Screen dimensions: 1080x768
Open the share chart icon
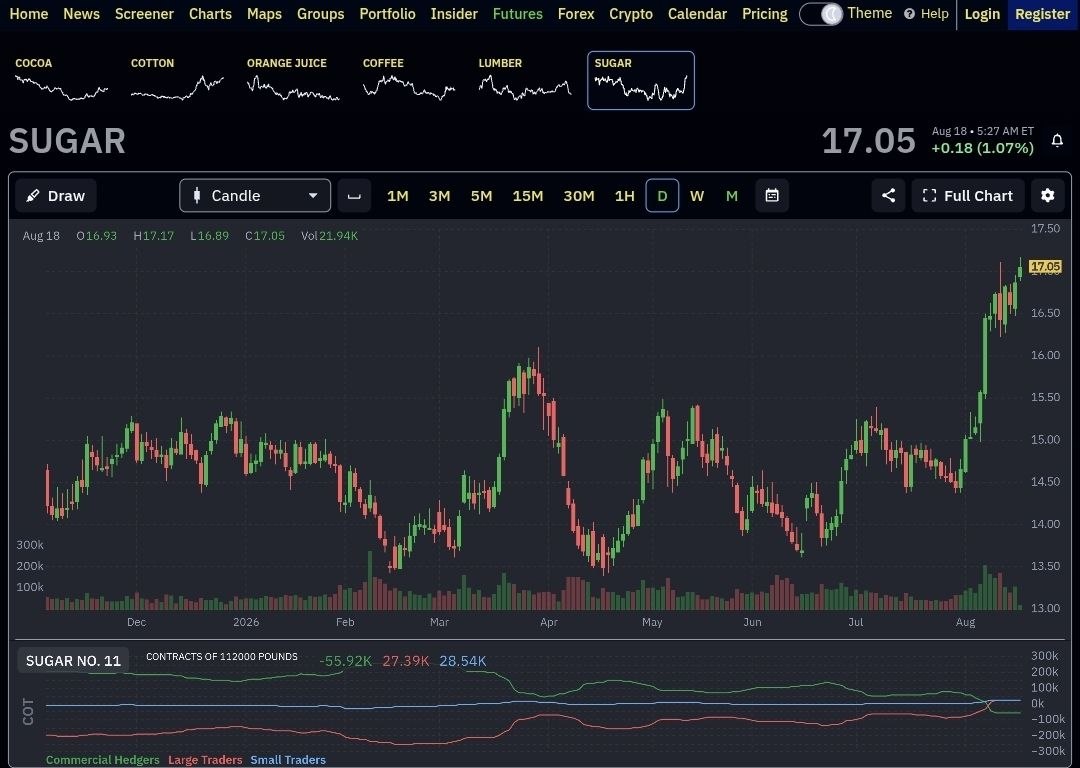(x=889, y=196)
